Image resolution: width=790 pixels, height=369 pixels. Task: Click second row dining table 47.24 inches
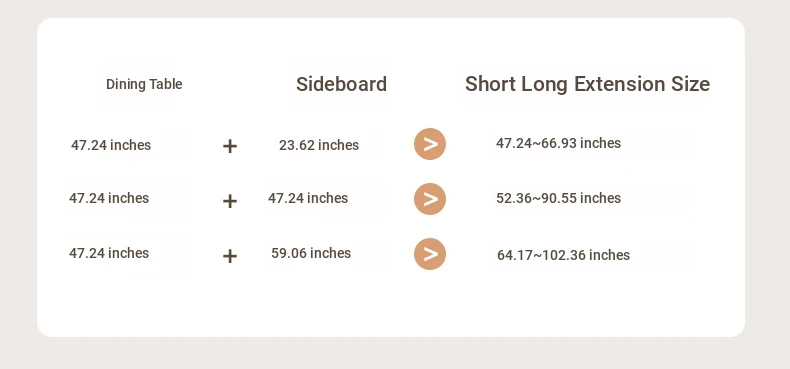tap(109, 198)
